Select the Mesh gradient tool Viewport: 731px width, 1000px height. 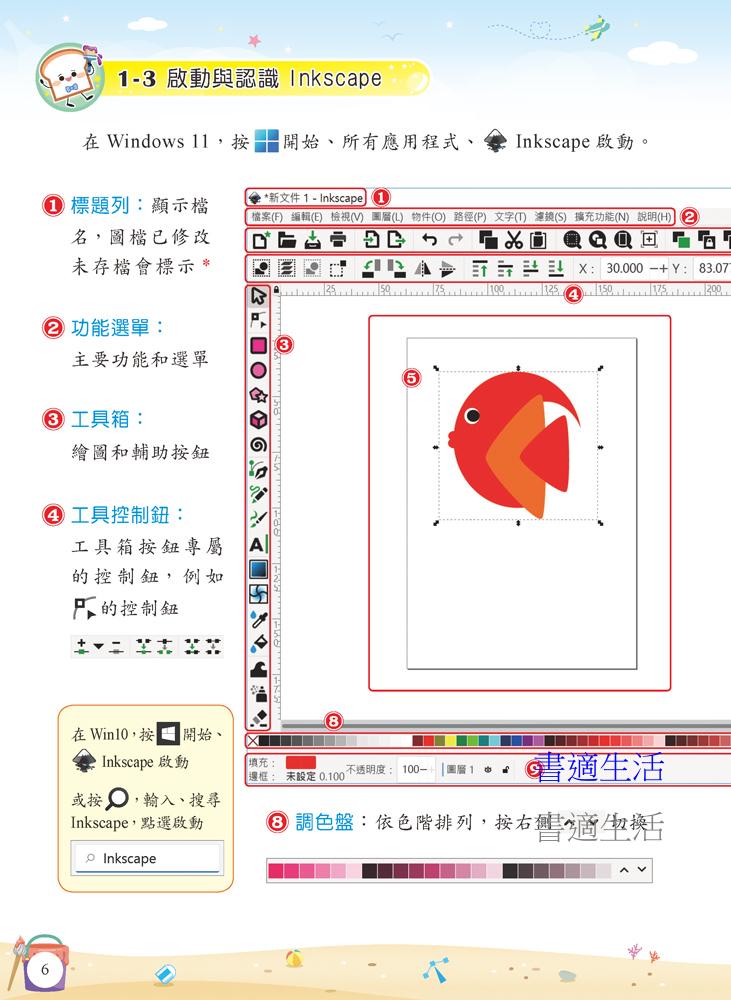(x=258, y=594)
